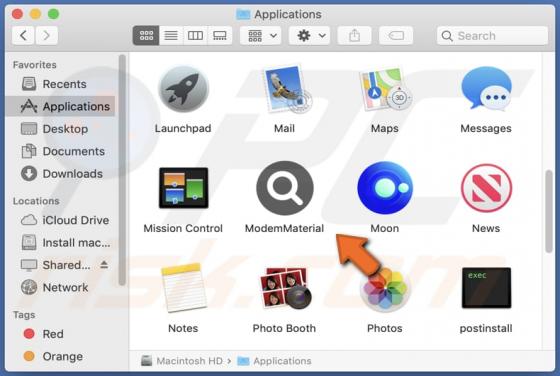Select the Moon app icon

pyautogui.click(x=385, y=188)
